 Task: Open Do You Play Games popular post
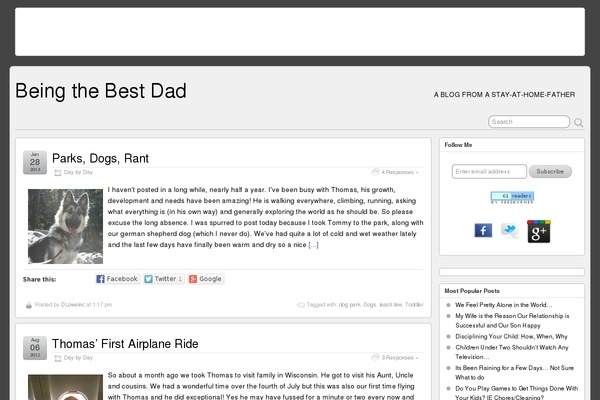[517, 393]
